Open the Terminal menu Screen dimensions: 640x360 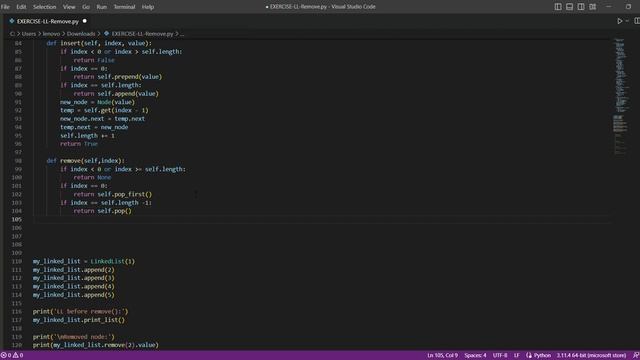[124, 7]
